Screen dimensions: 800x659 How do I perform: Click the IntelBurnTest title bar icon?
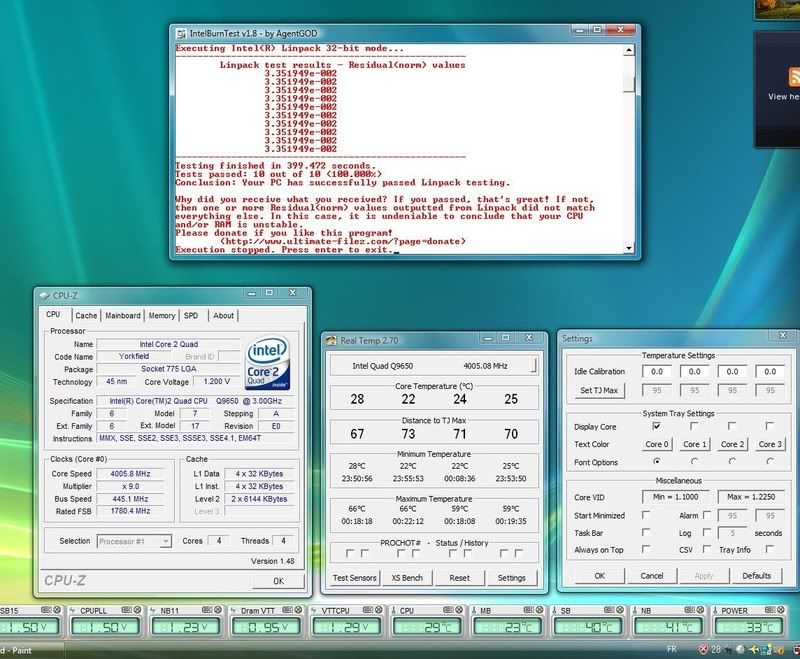pos(181,34)
